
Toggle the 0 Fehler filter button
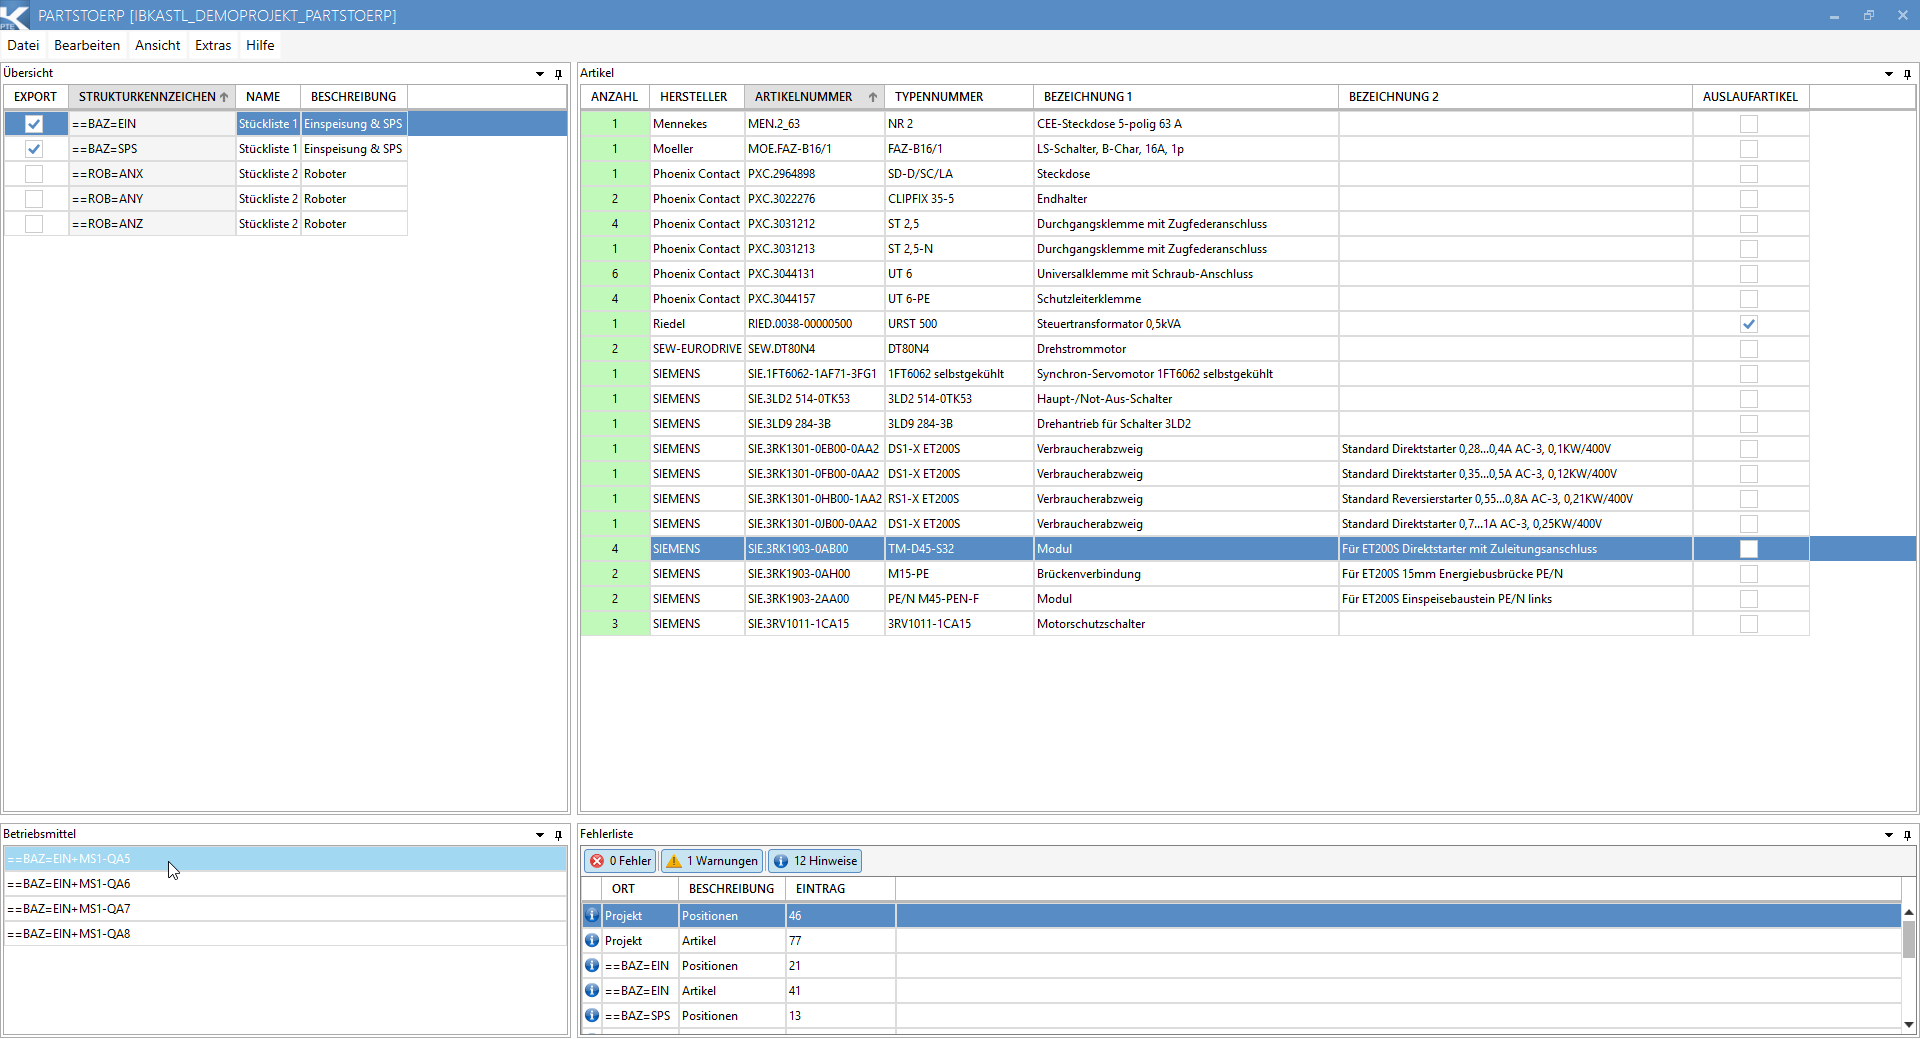(621, 861)
